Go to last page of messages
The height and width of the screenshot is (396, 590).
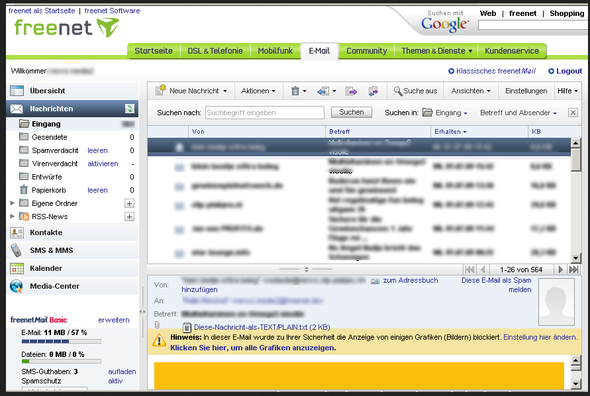coord(573,270)
